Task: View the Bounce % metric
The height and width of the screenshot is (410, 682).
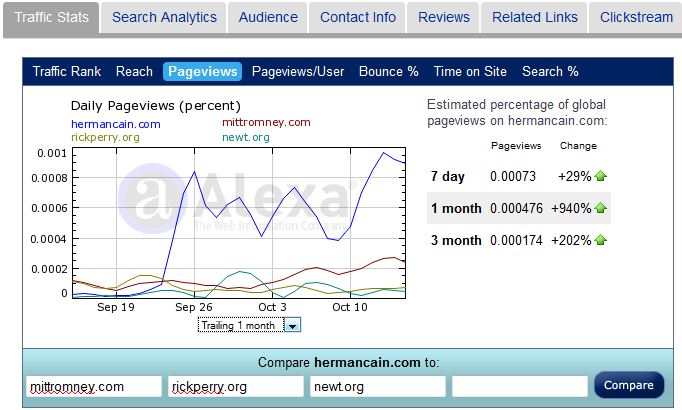Action: [x=388, y=71]
